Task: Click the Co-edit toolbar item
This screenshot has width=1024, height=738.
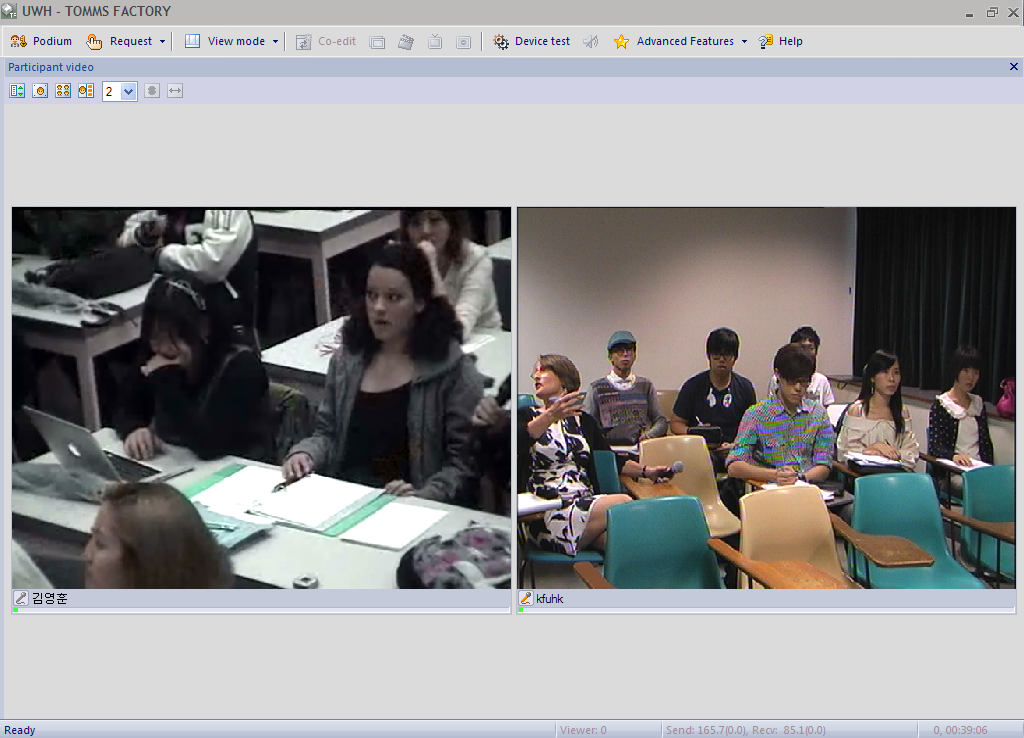Action: coord(326,41)
